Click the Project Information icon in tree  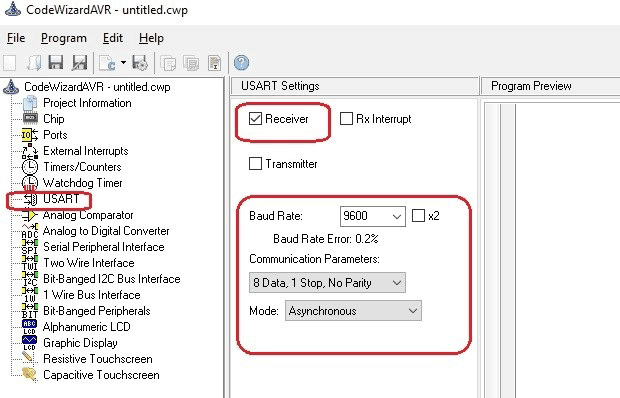click(30, 103)
